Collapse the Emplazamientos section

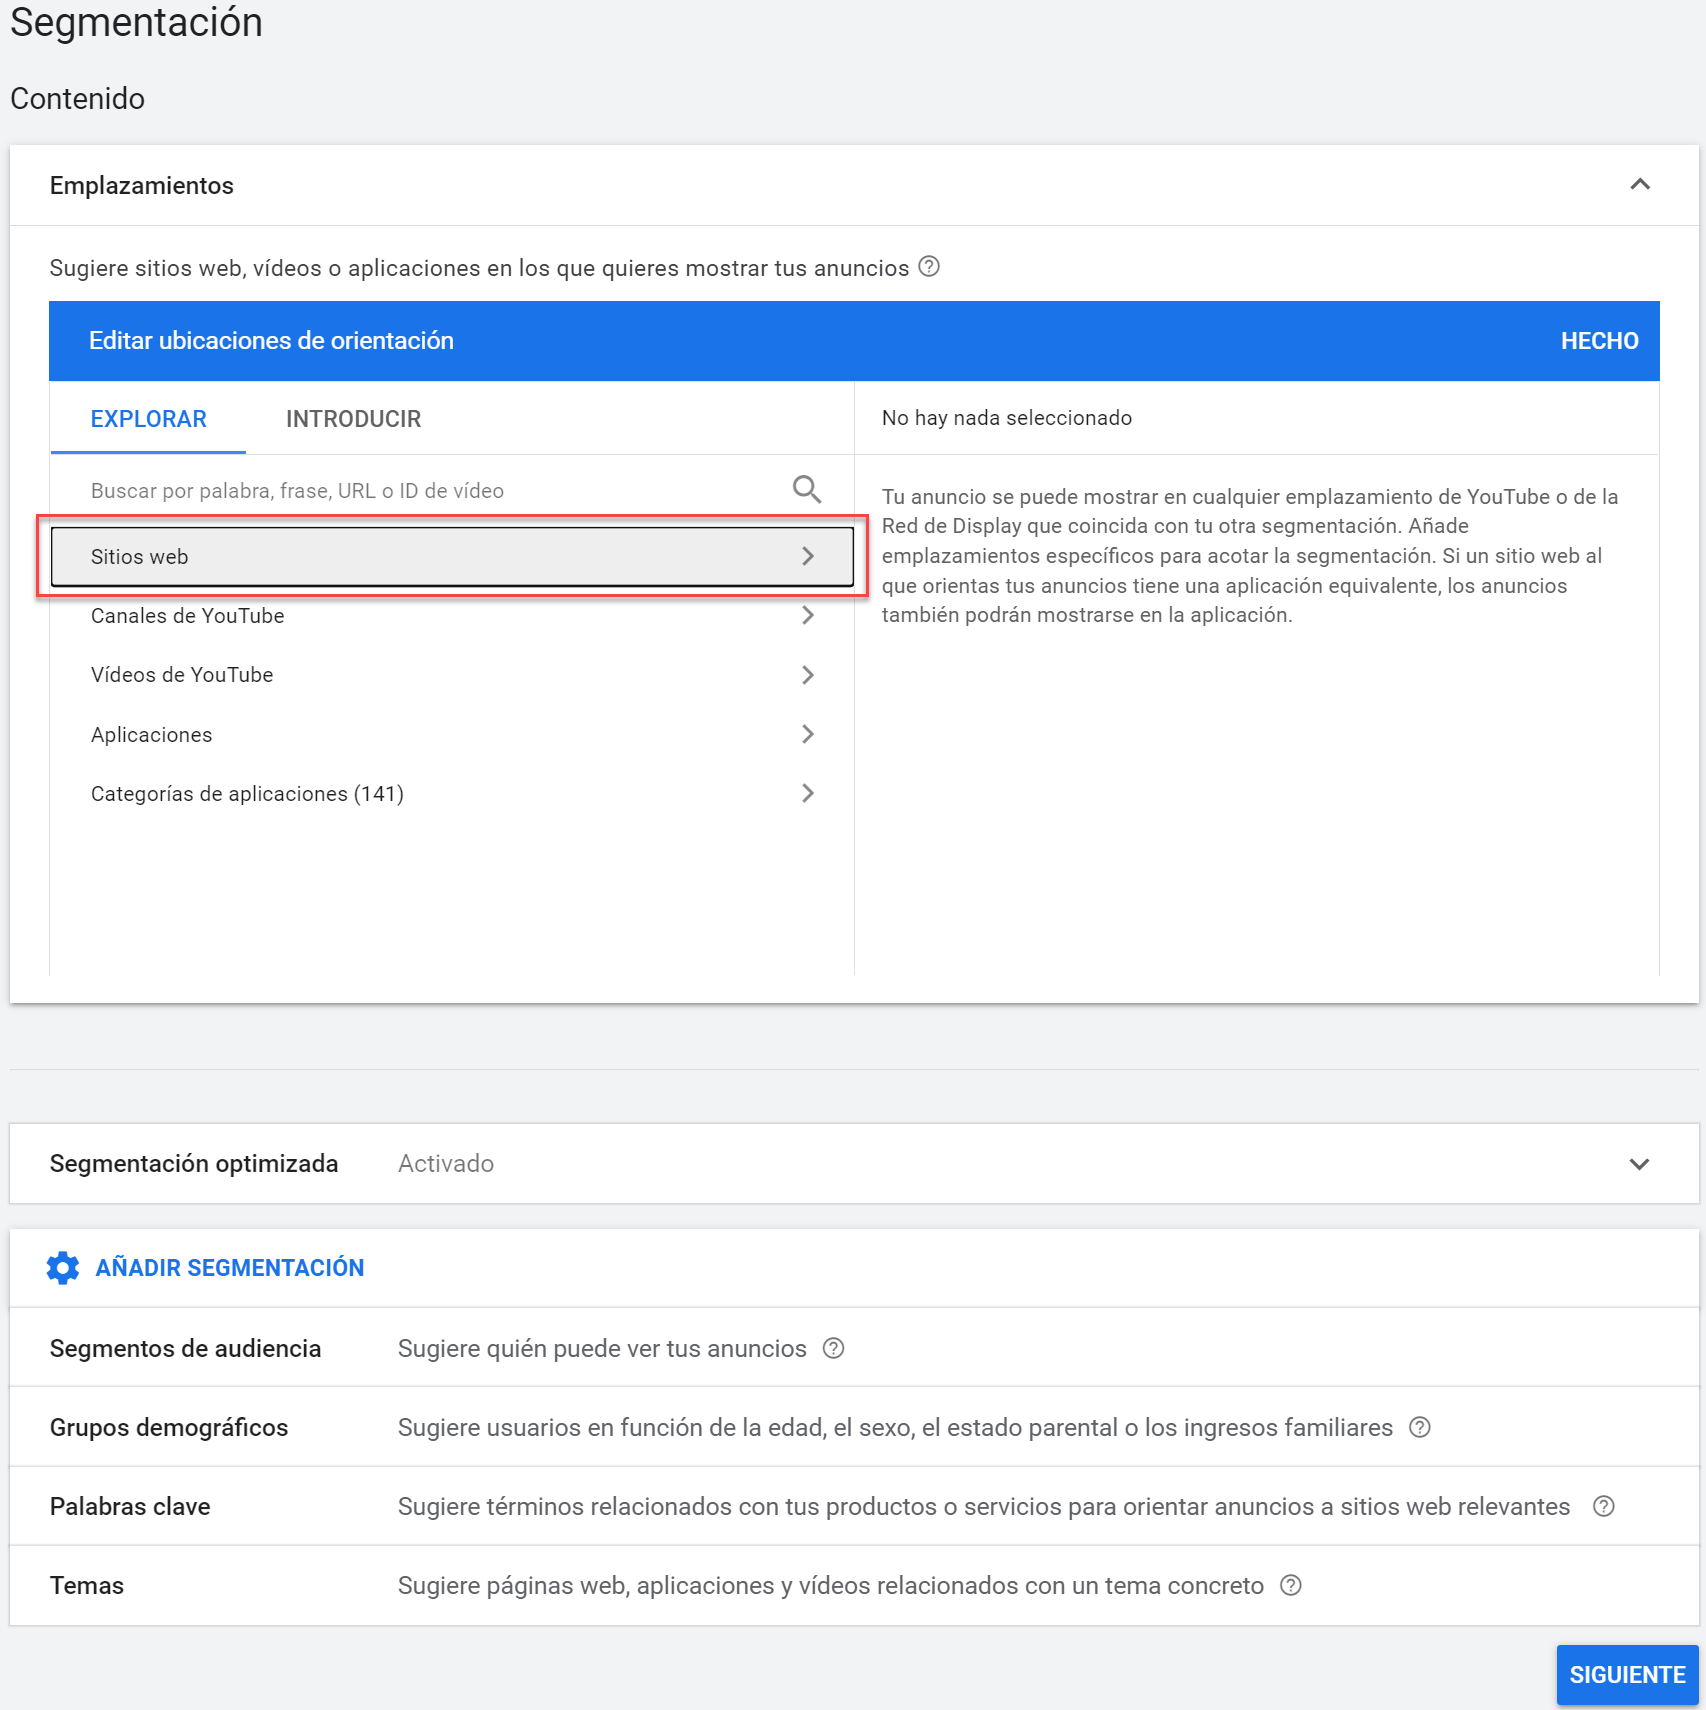[x=1639, y=185]
